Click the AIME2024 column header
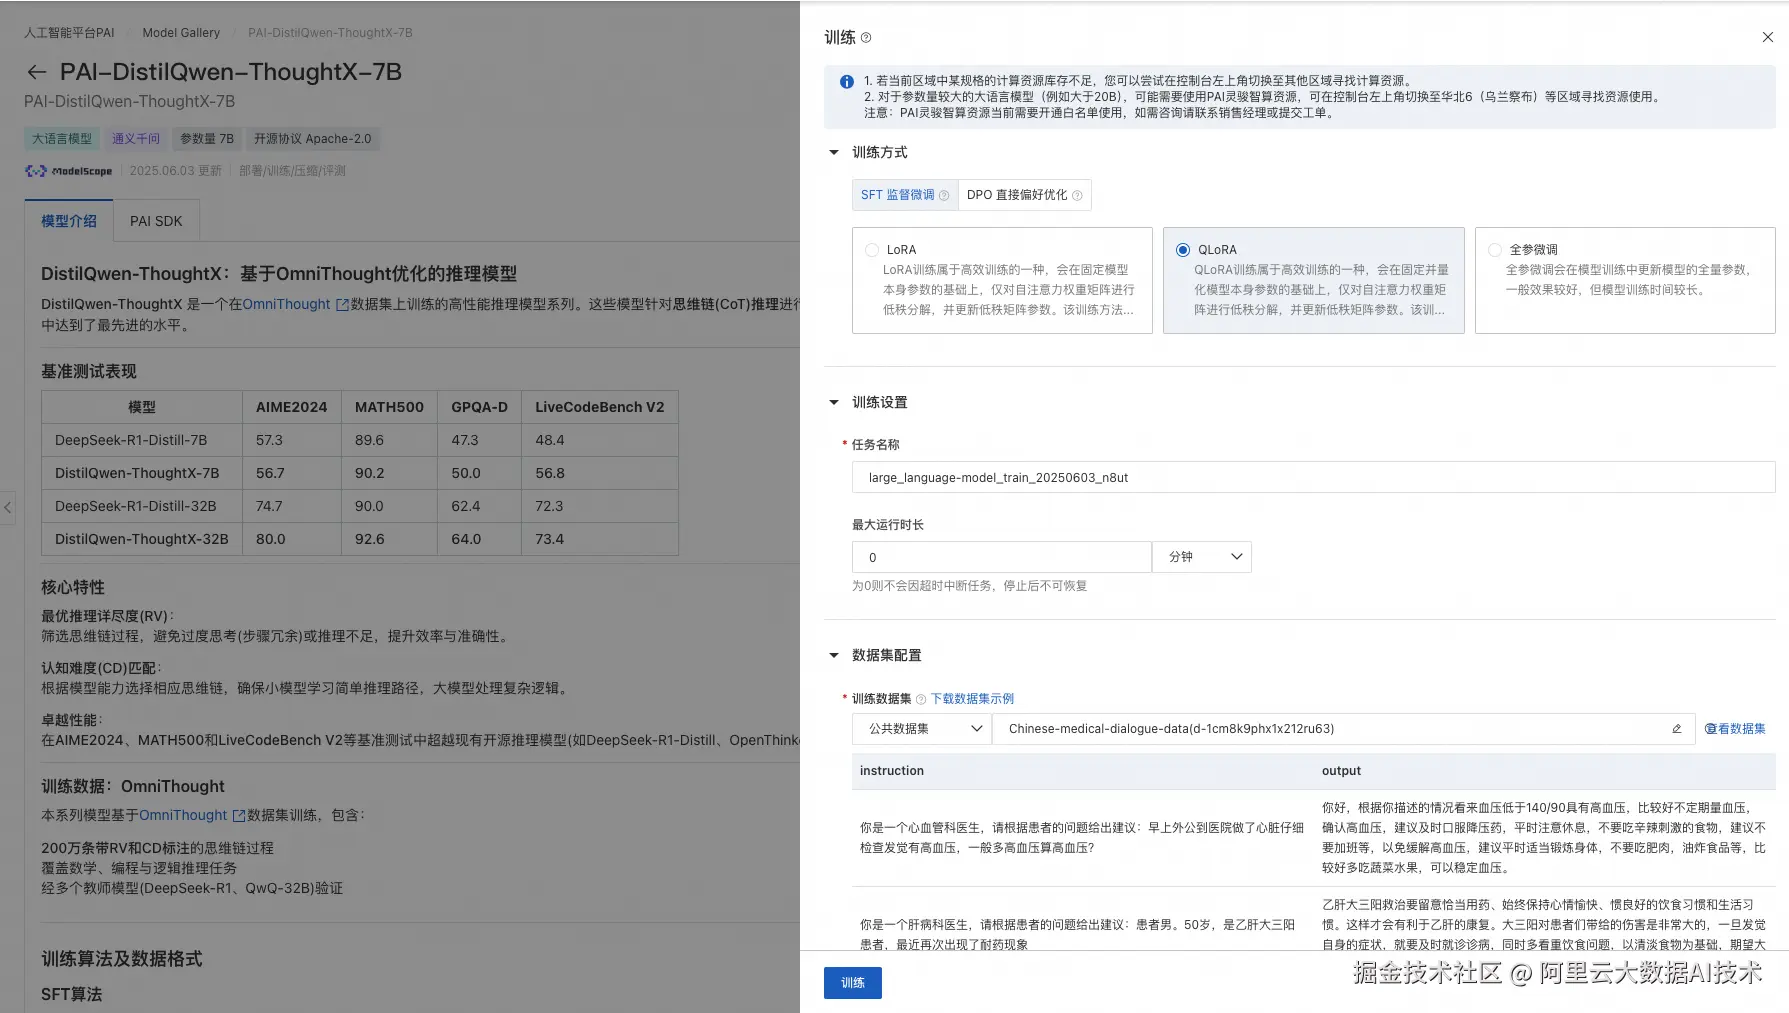 [x=291, y=407]
